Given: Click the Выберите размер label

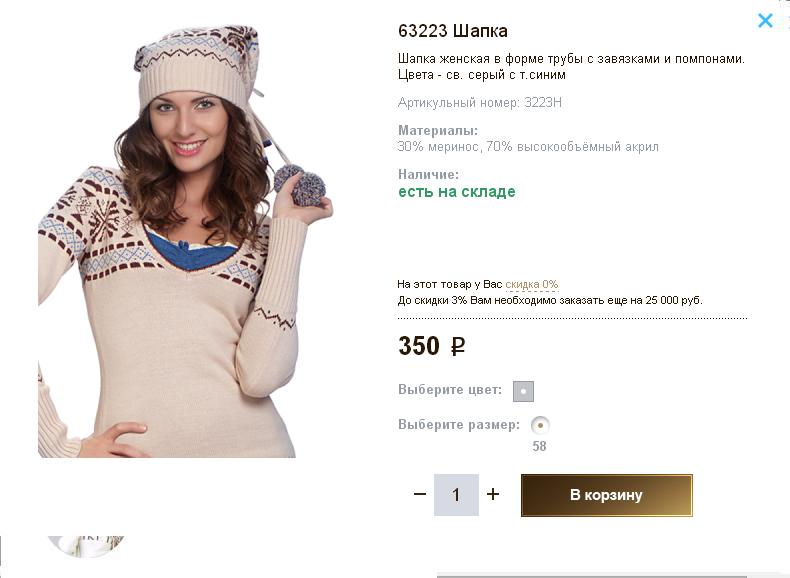Looking at the screenshot, I should pyautogui.click(x=459, y=424).
